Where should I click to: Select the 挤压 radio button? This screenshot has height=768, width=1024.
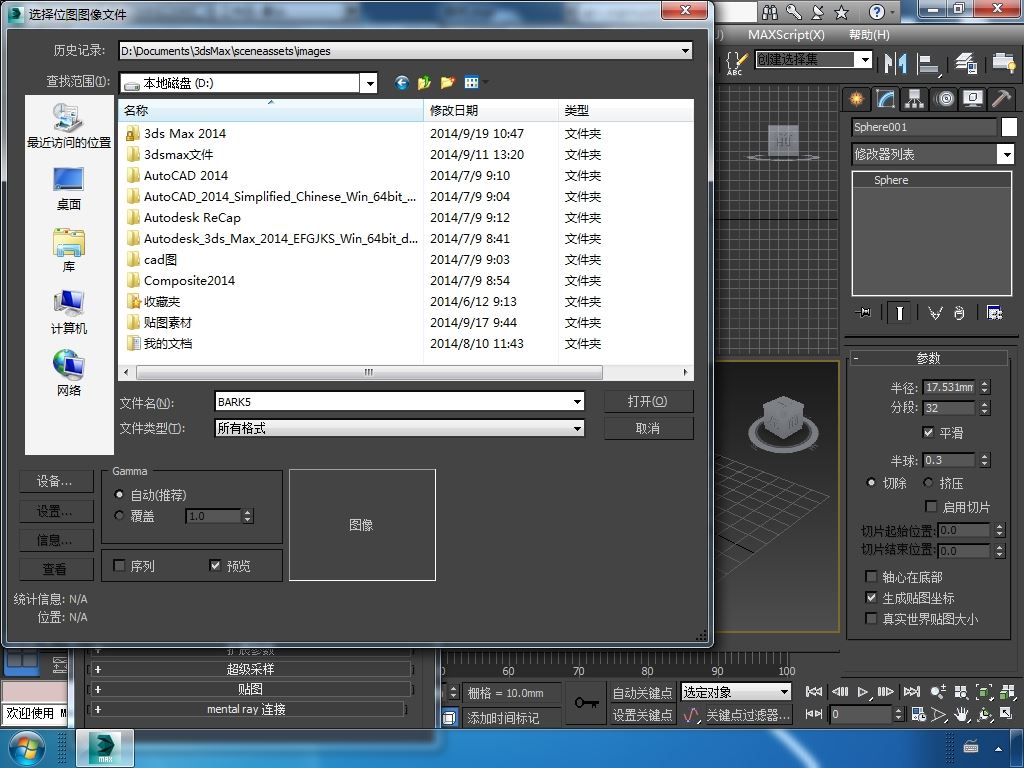click(928, 483)
